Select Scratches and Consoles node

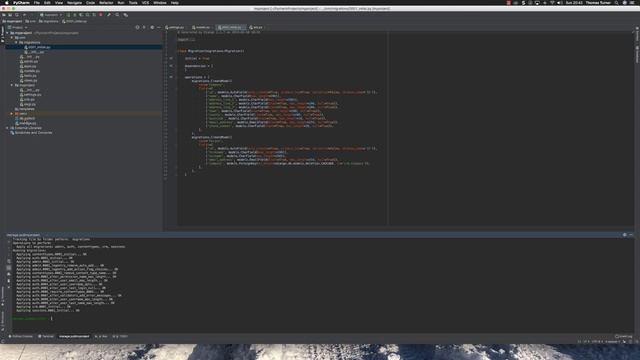(31, 133)
